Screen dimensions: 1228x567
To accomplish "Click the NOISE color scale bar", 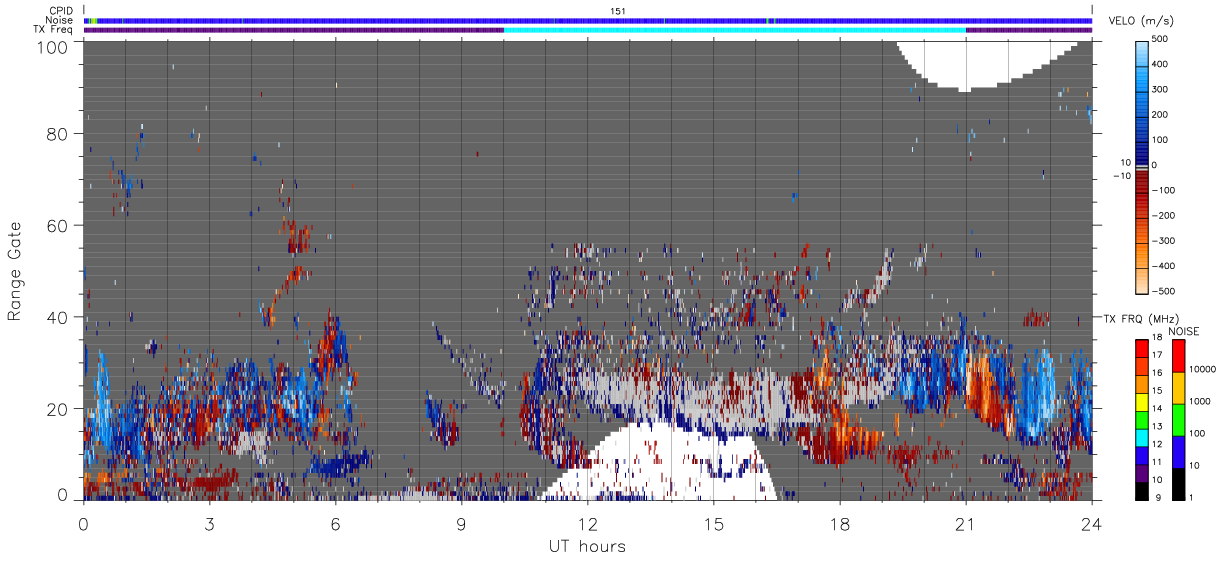I will (1179, 419).
